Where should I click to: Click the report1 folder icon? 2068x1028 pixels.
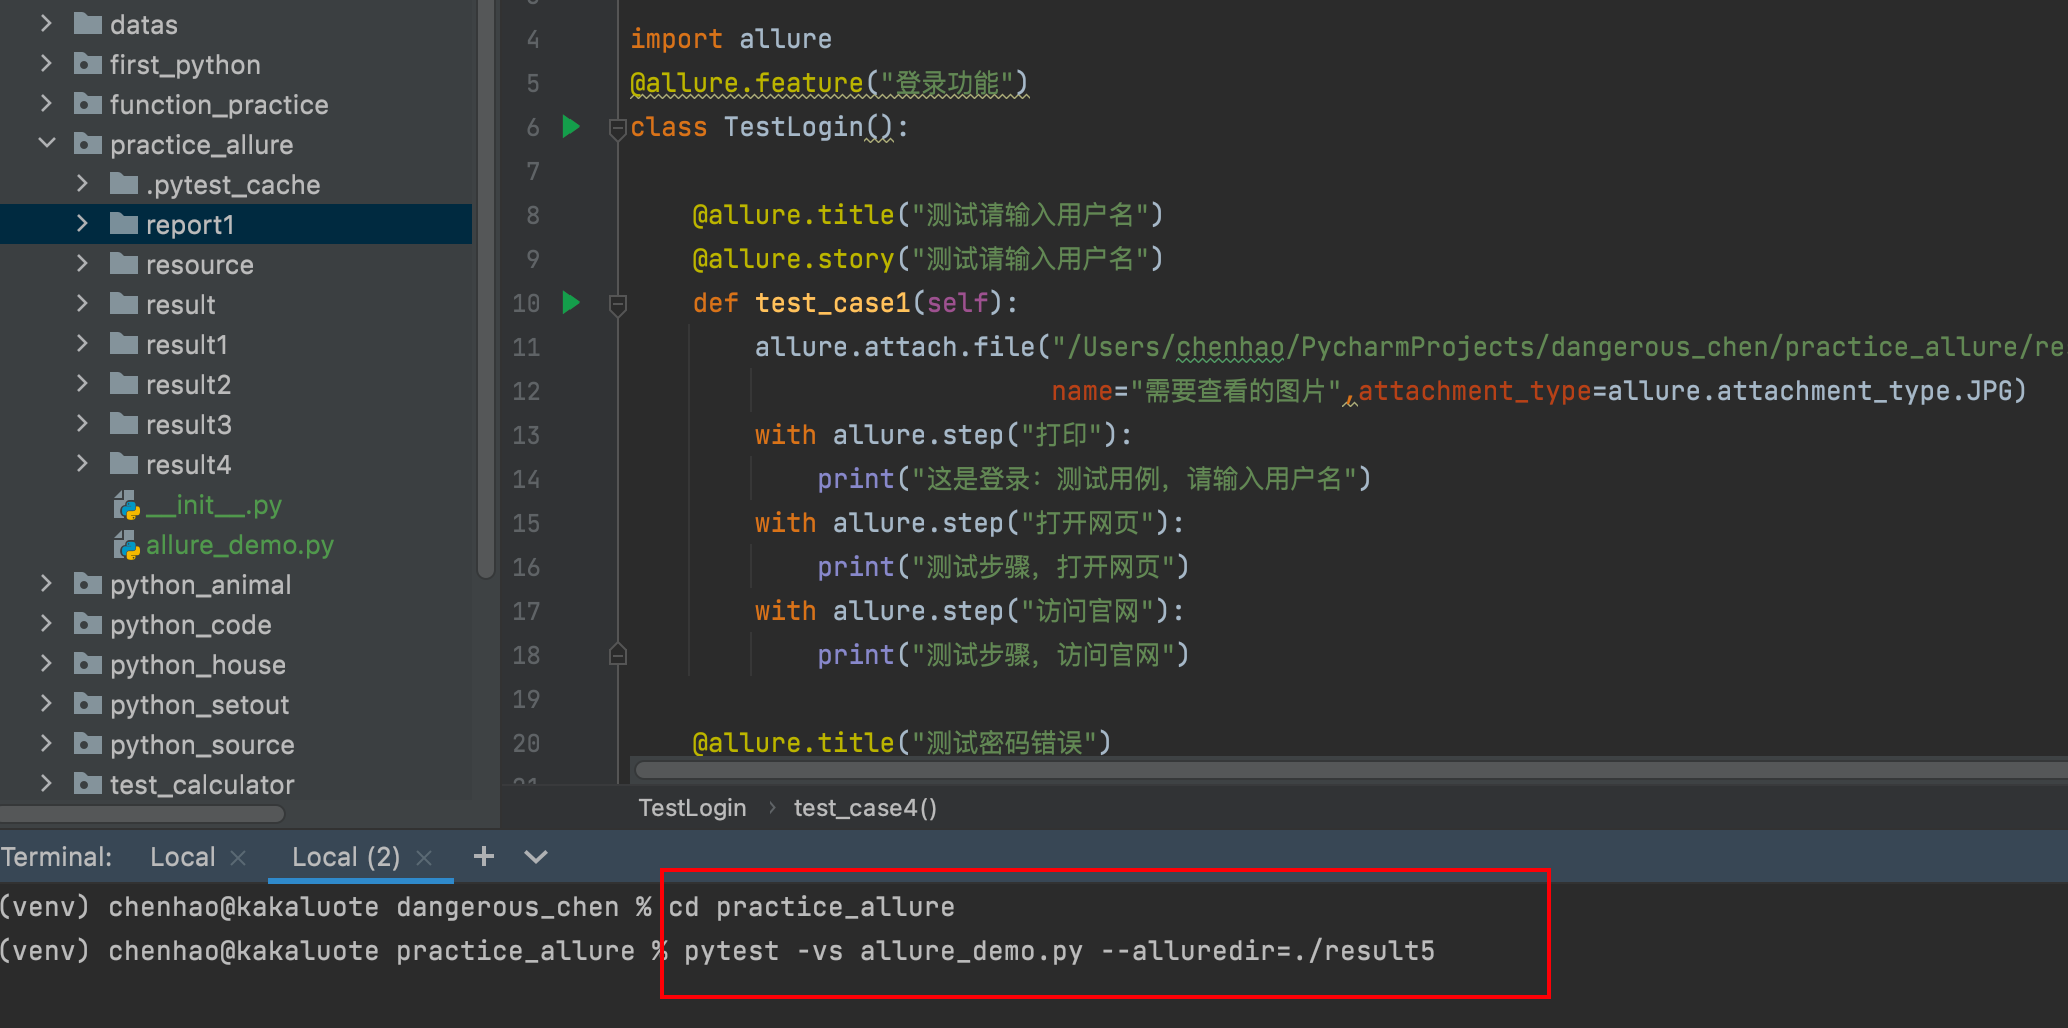pyautogui.click(x=124, y=224)
